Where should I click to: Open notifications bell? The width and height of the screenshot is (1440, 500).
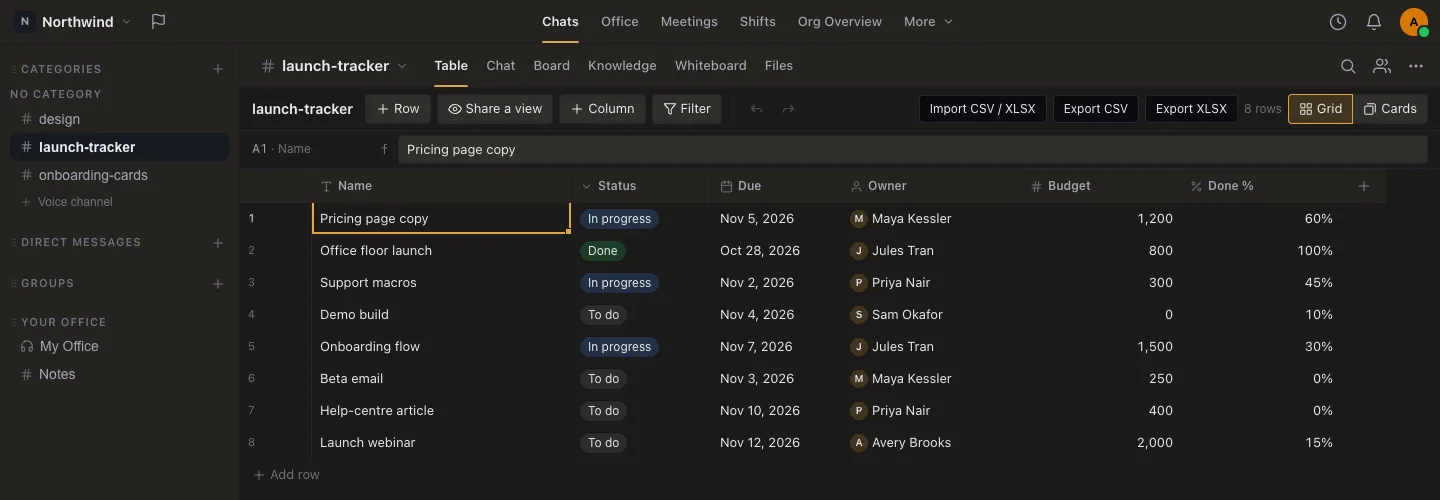click(x=1374, y=22)
